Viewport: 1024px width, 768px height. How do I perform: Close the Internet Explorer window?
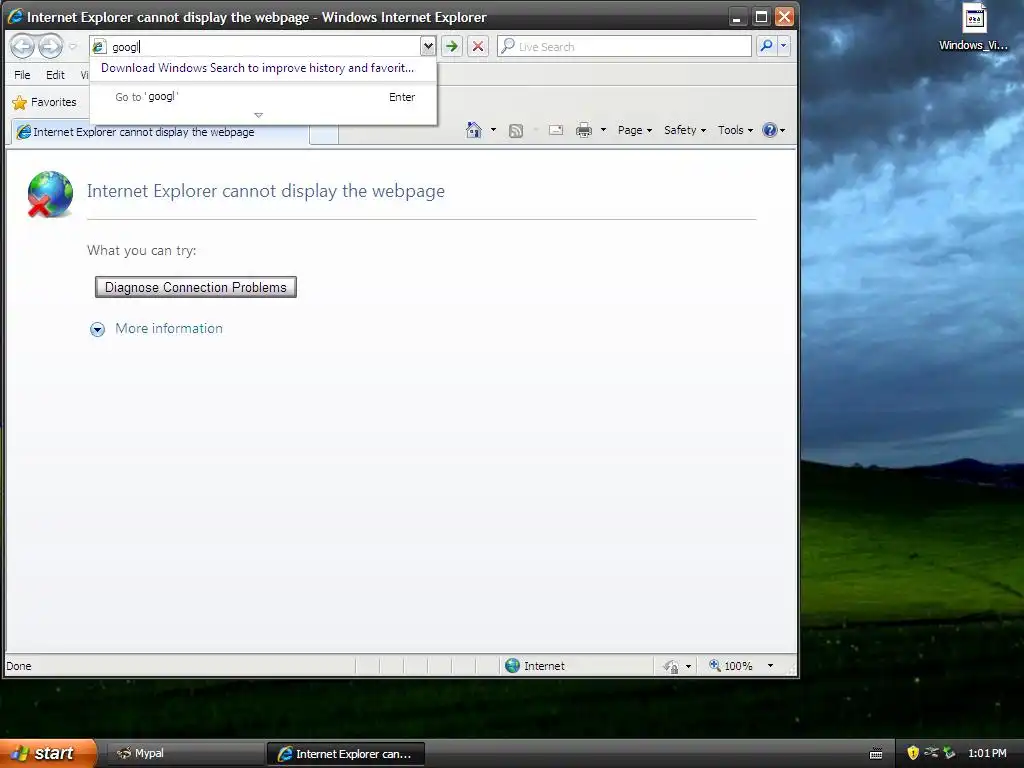click(x=784, y=17)
